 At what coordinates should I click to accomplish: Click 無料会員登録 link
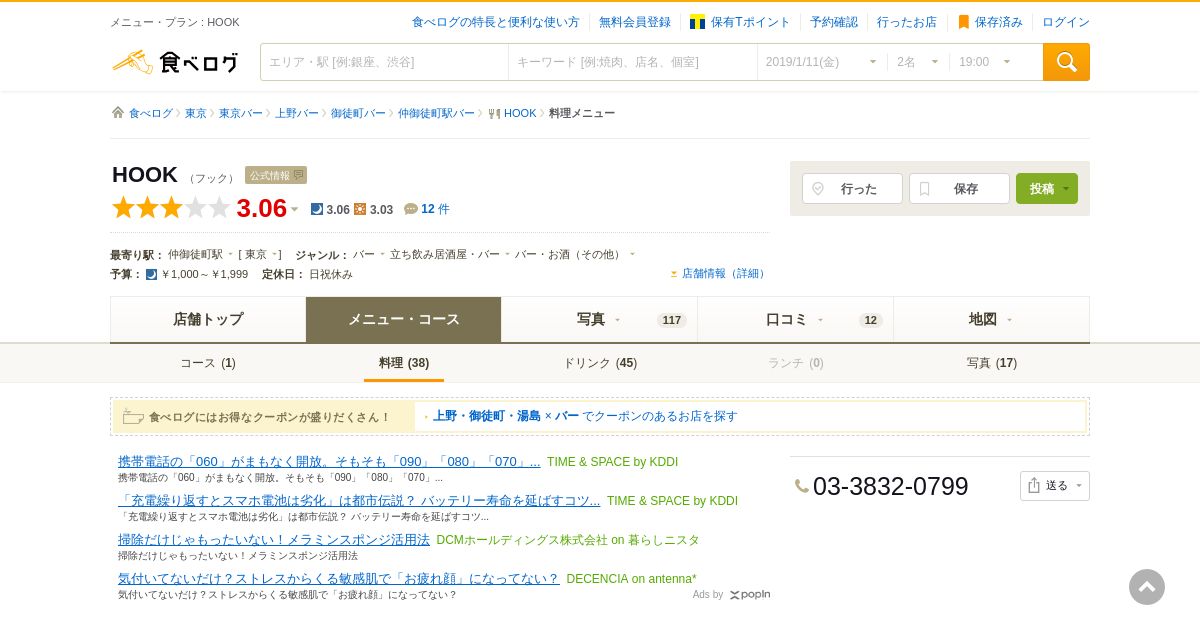(635, 22)
